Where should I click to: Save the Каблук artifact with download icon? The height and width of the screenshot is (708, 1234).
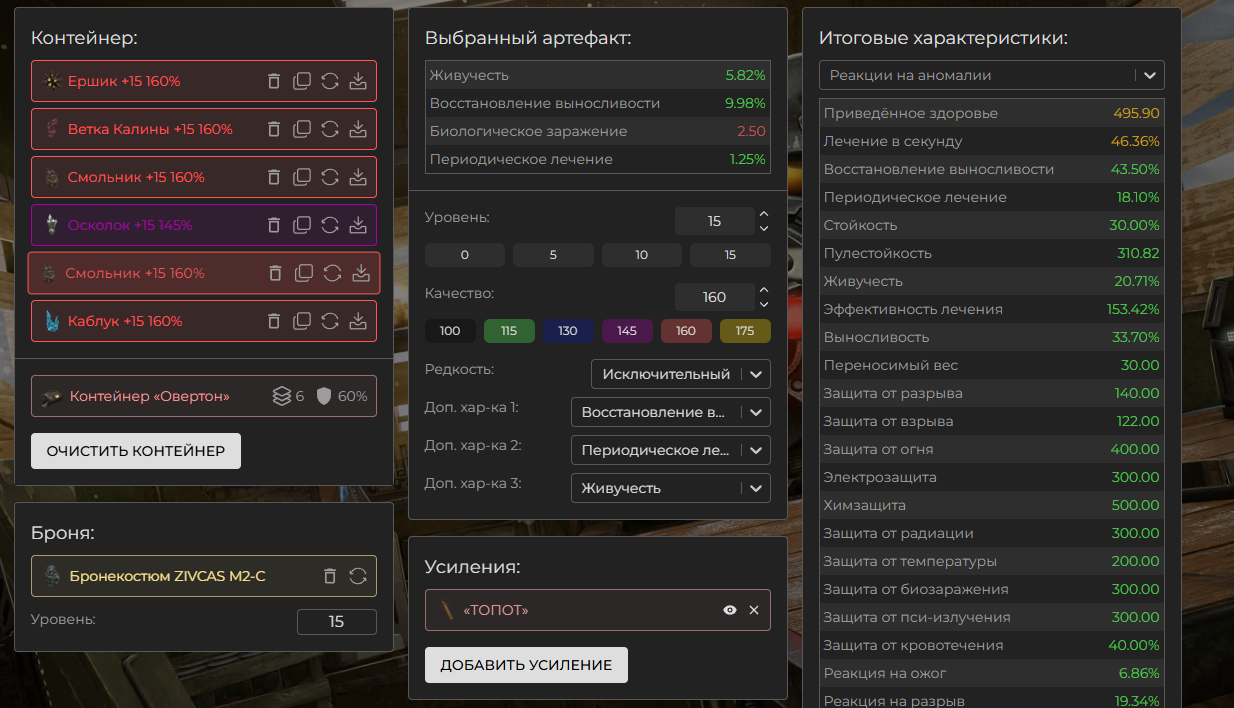pos(358,321)
